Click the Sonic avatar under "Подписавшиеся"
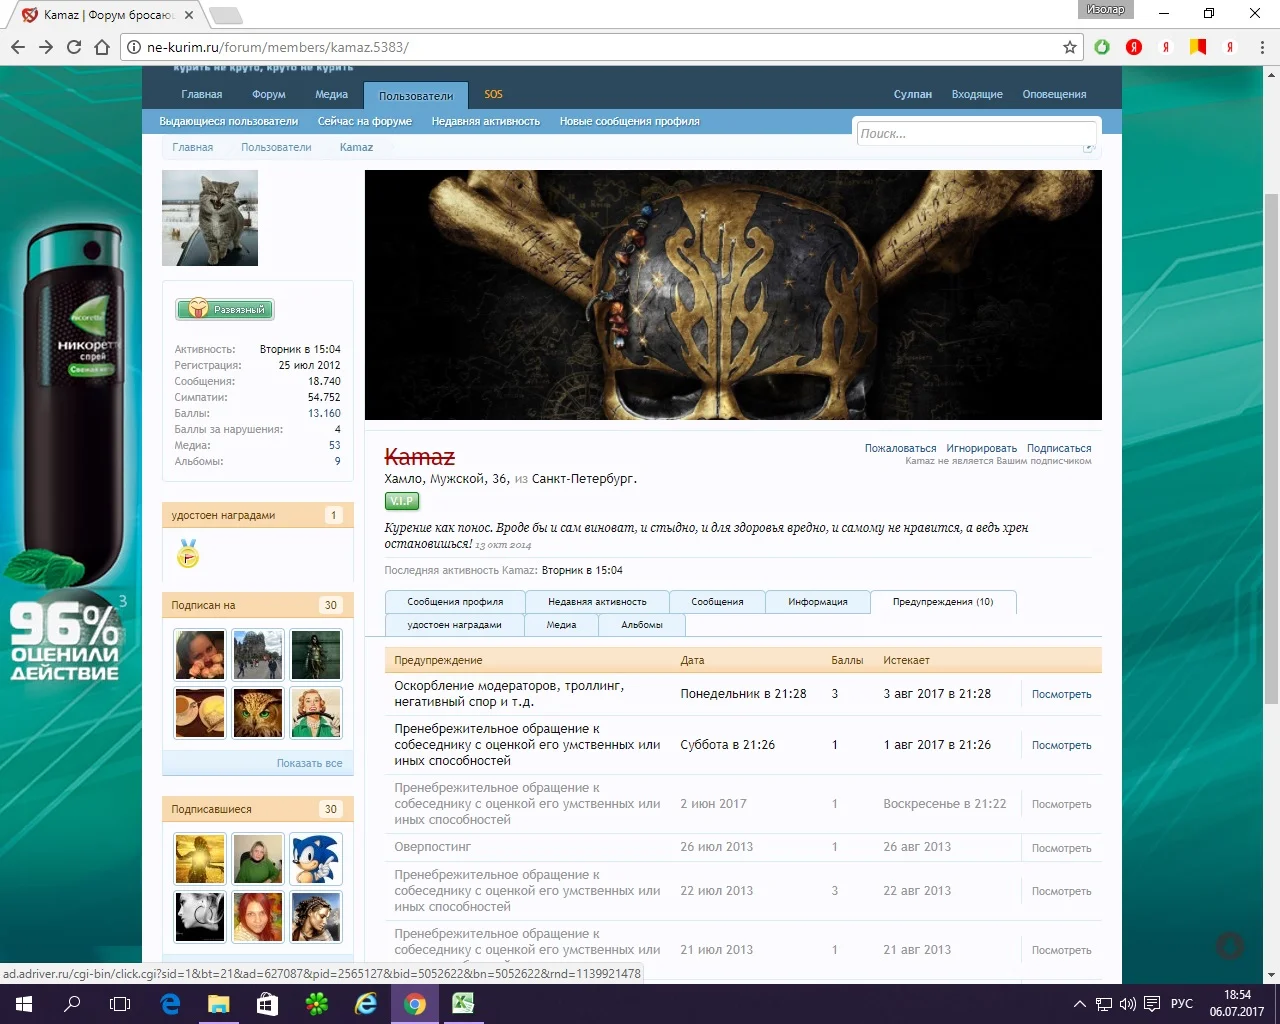The width and height of the screenshot is (1280, 1024). click(316, 858)
